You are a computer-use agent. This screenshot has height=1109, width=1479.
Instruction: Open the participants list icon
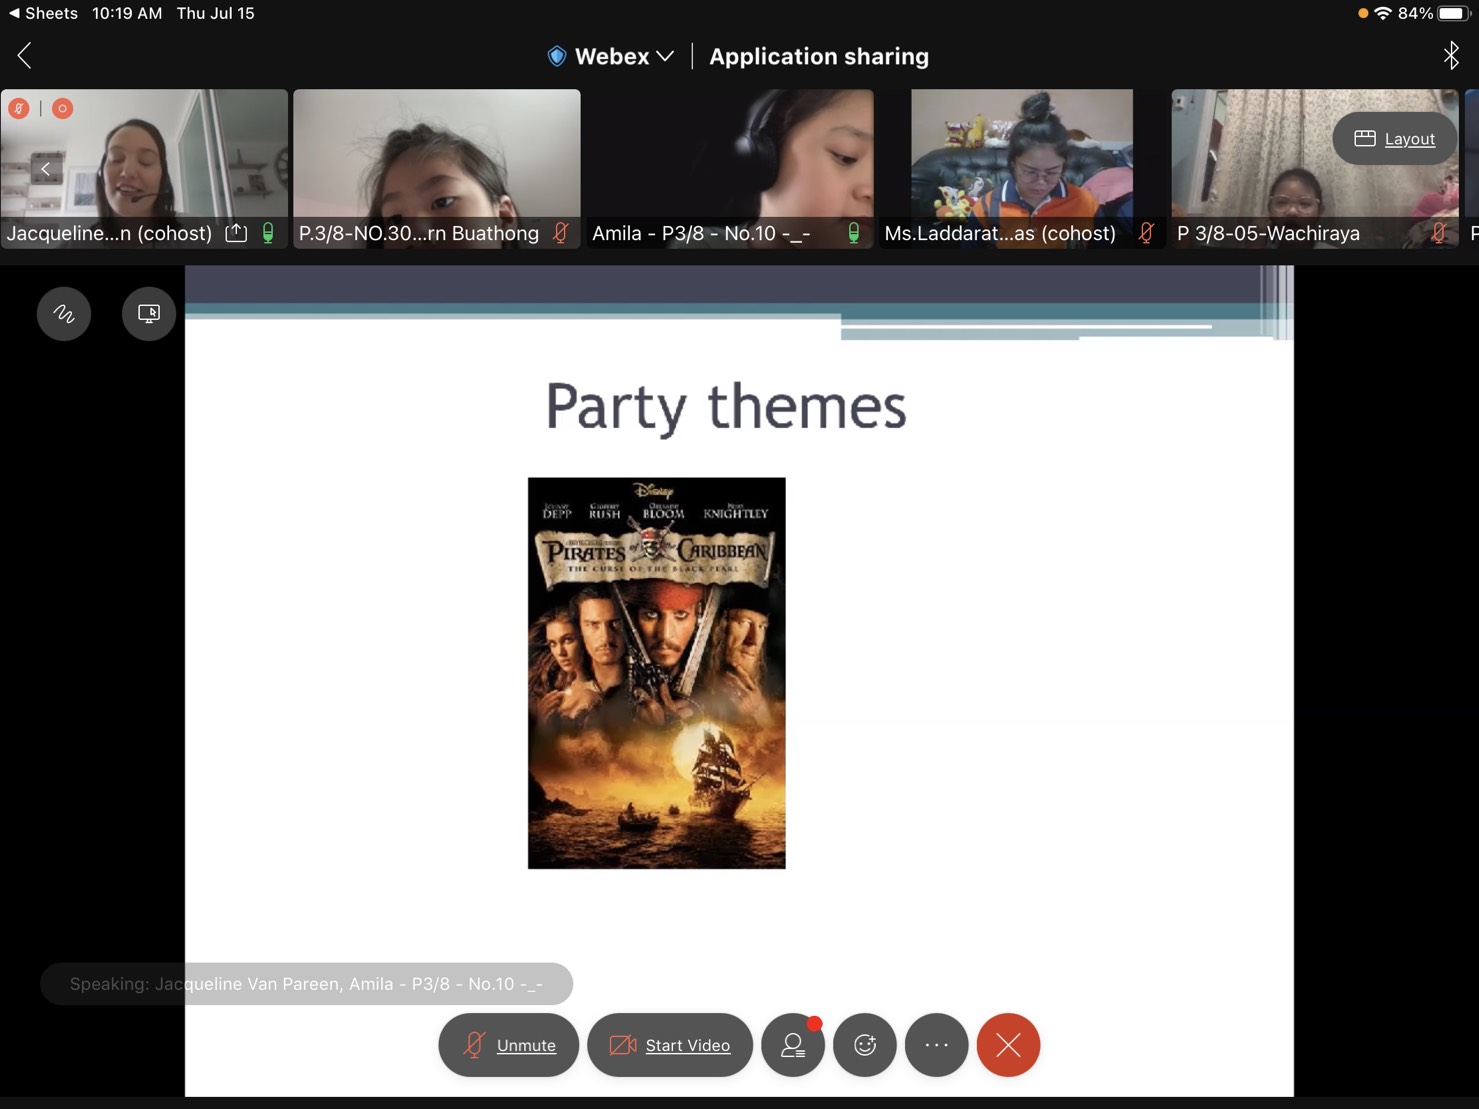793,1045
